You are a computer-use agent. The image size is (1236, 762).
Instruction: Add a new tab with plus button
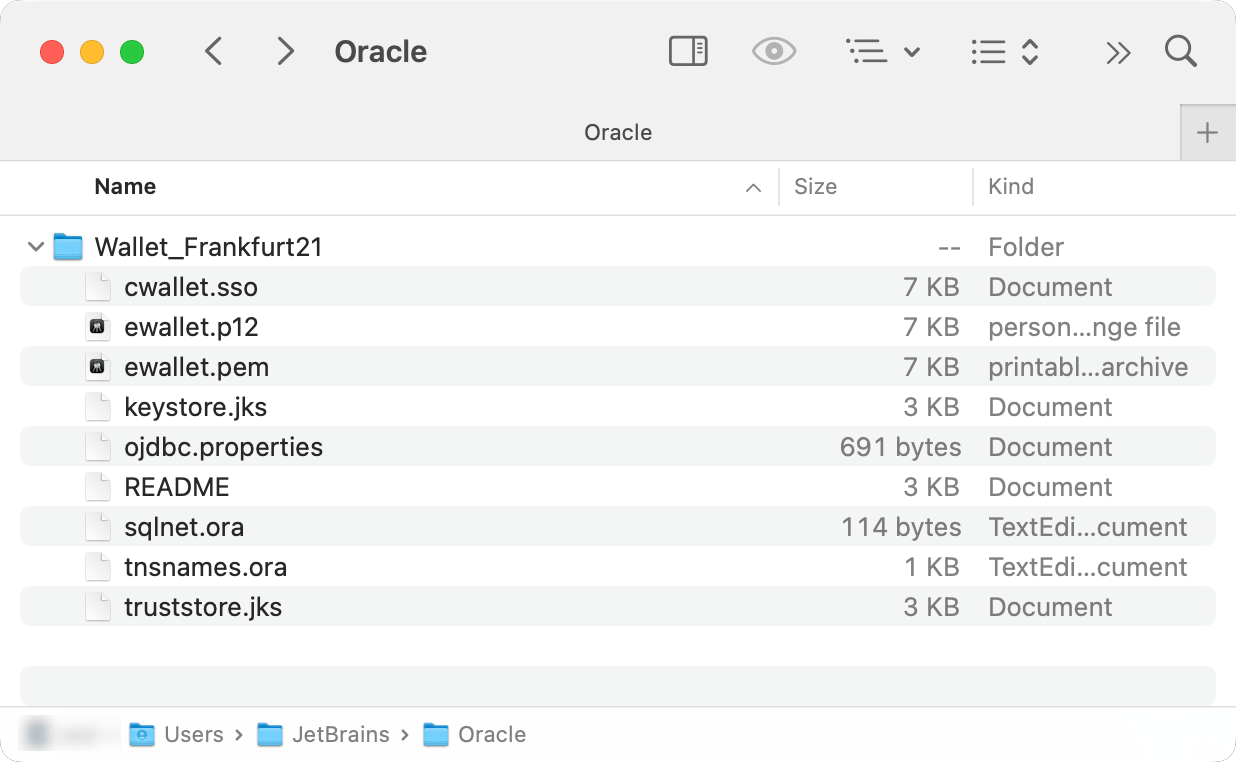click(1208, 132)
